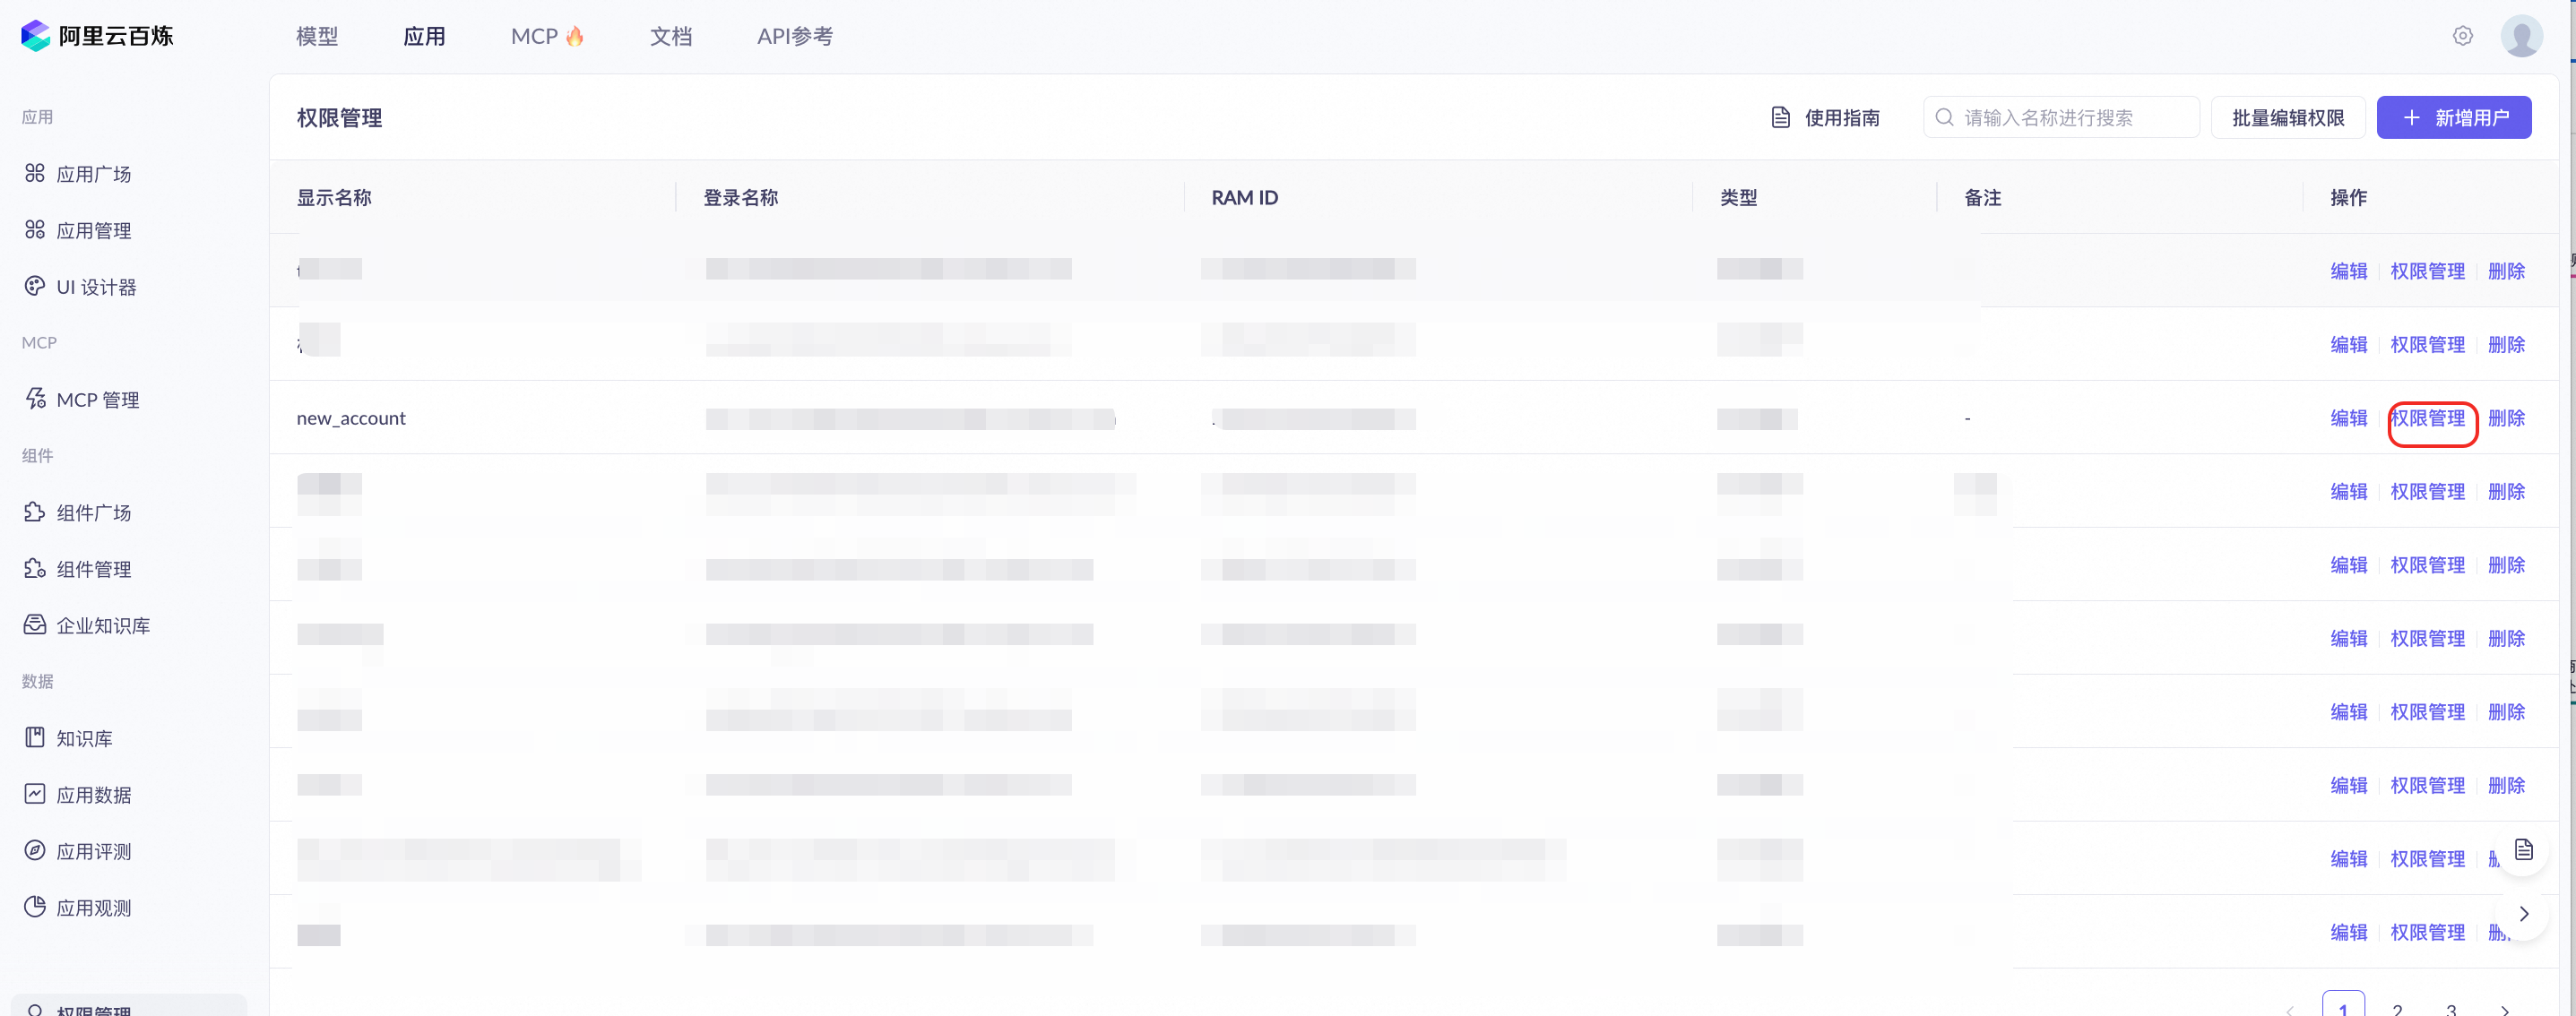
Task: Click the MCP 管理 sidebar icon
Action: point(35,399)
